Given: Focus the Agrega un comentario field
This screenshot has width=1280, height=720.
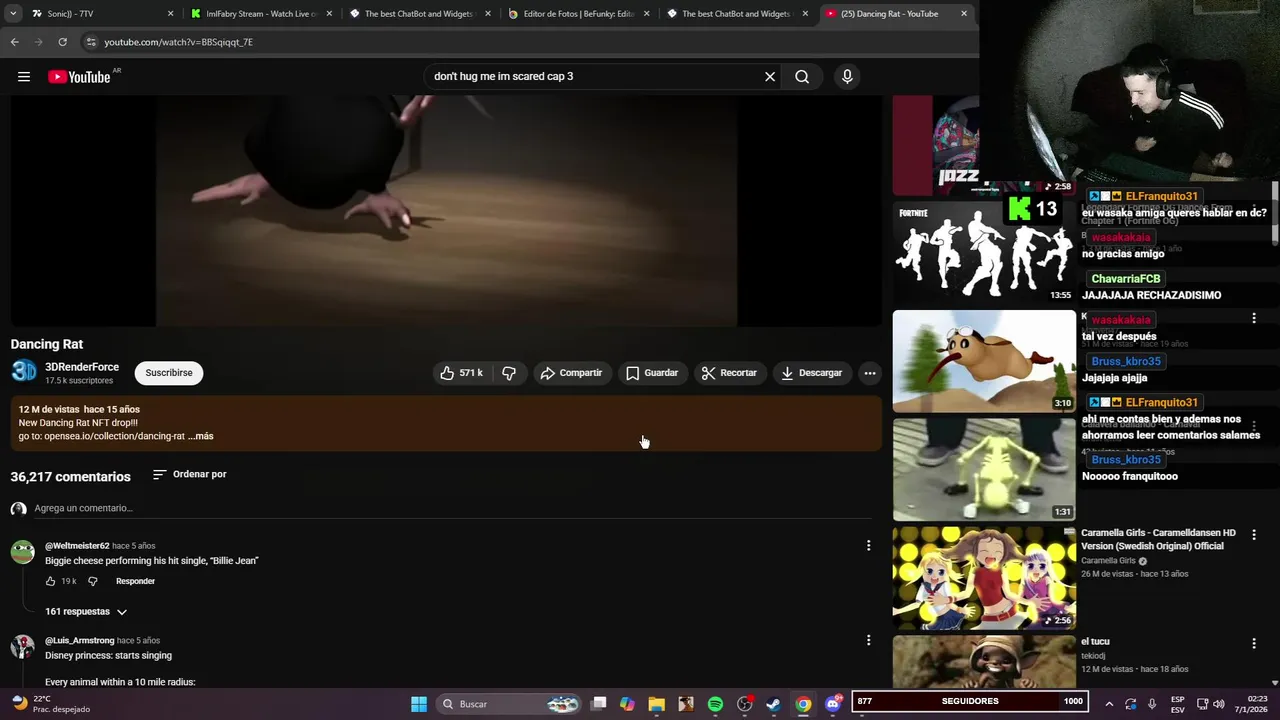Looking at the screenshot, I should (x=454, y=508).
